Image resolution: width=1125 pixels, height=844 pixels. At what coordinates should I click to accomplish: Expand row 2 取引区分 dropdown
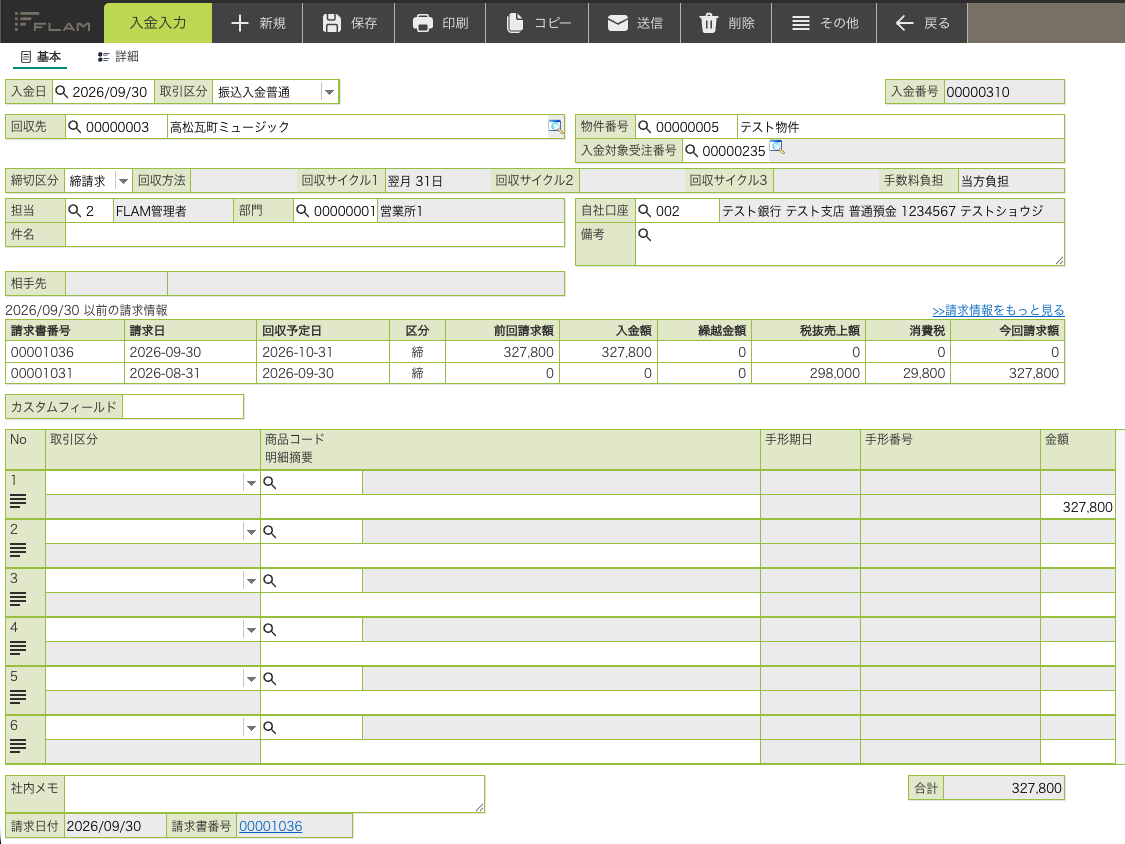(250, 532)
